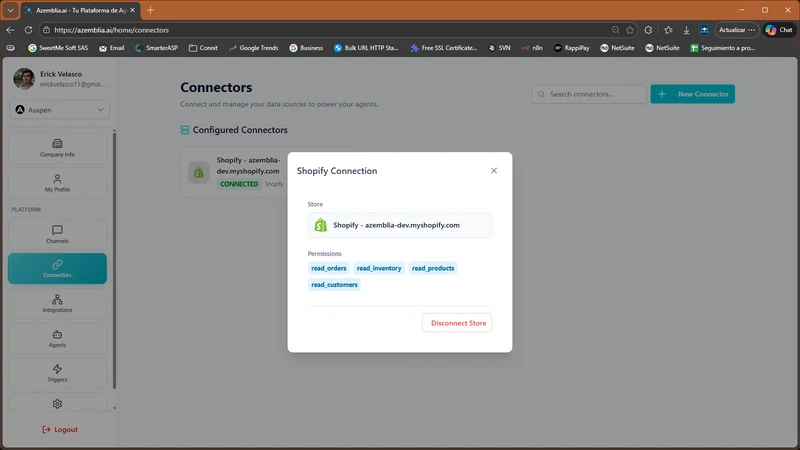Click the settings gear in sidebar
Viewport: 800px width, 450px height.
point(57,404)
